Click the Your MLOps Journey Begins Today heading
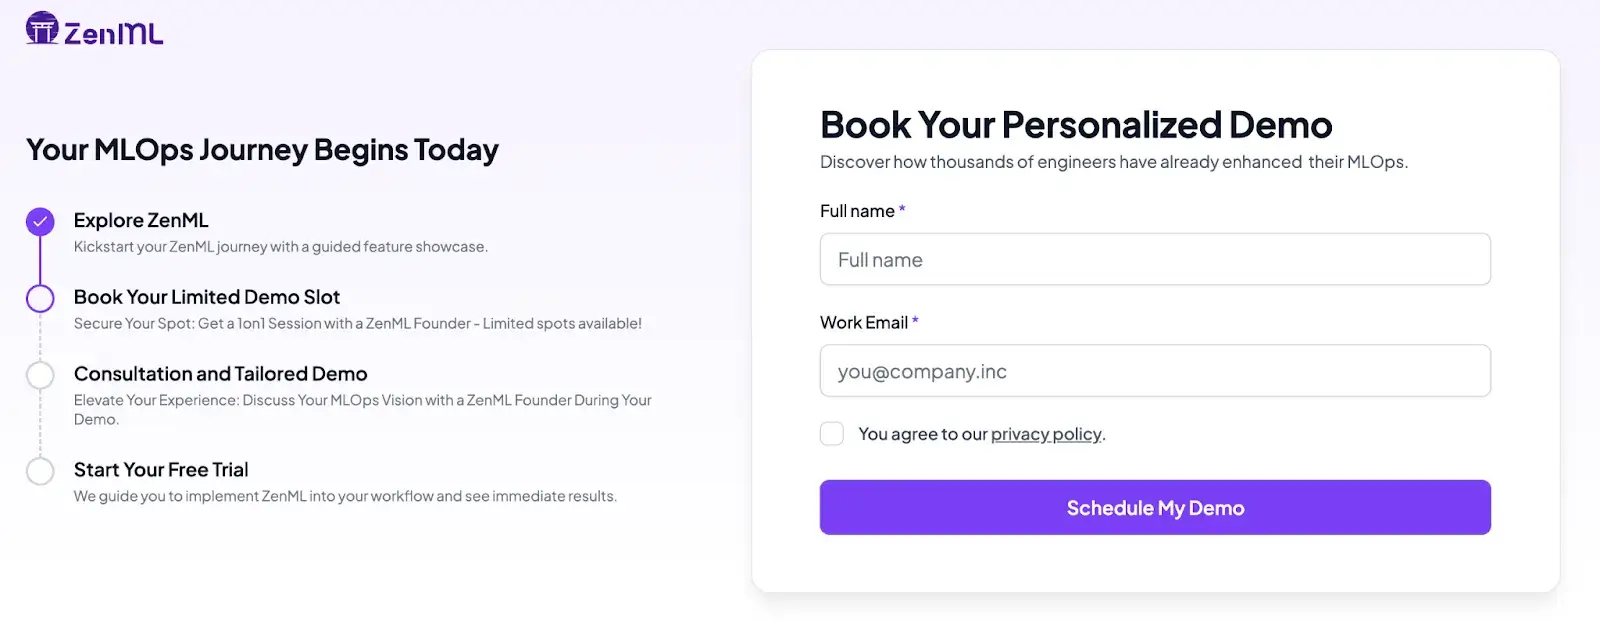This screenshot has width=1600, height=621. pyautogui.click(x=262, y=150)
